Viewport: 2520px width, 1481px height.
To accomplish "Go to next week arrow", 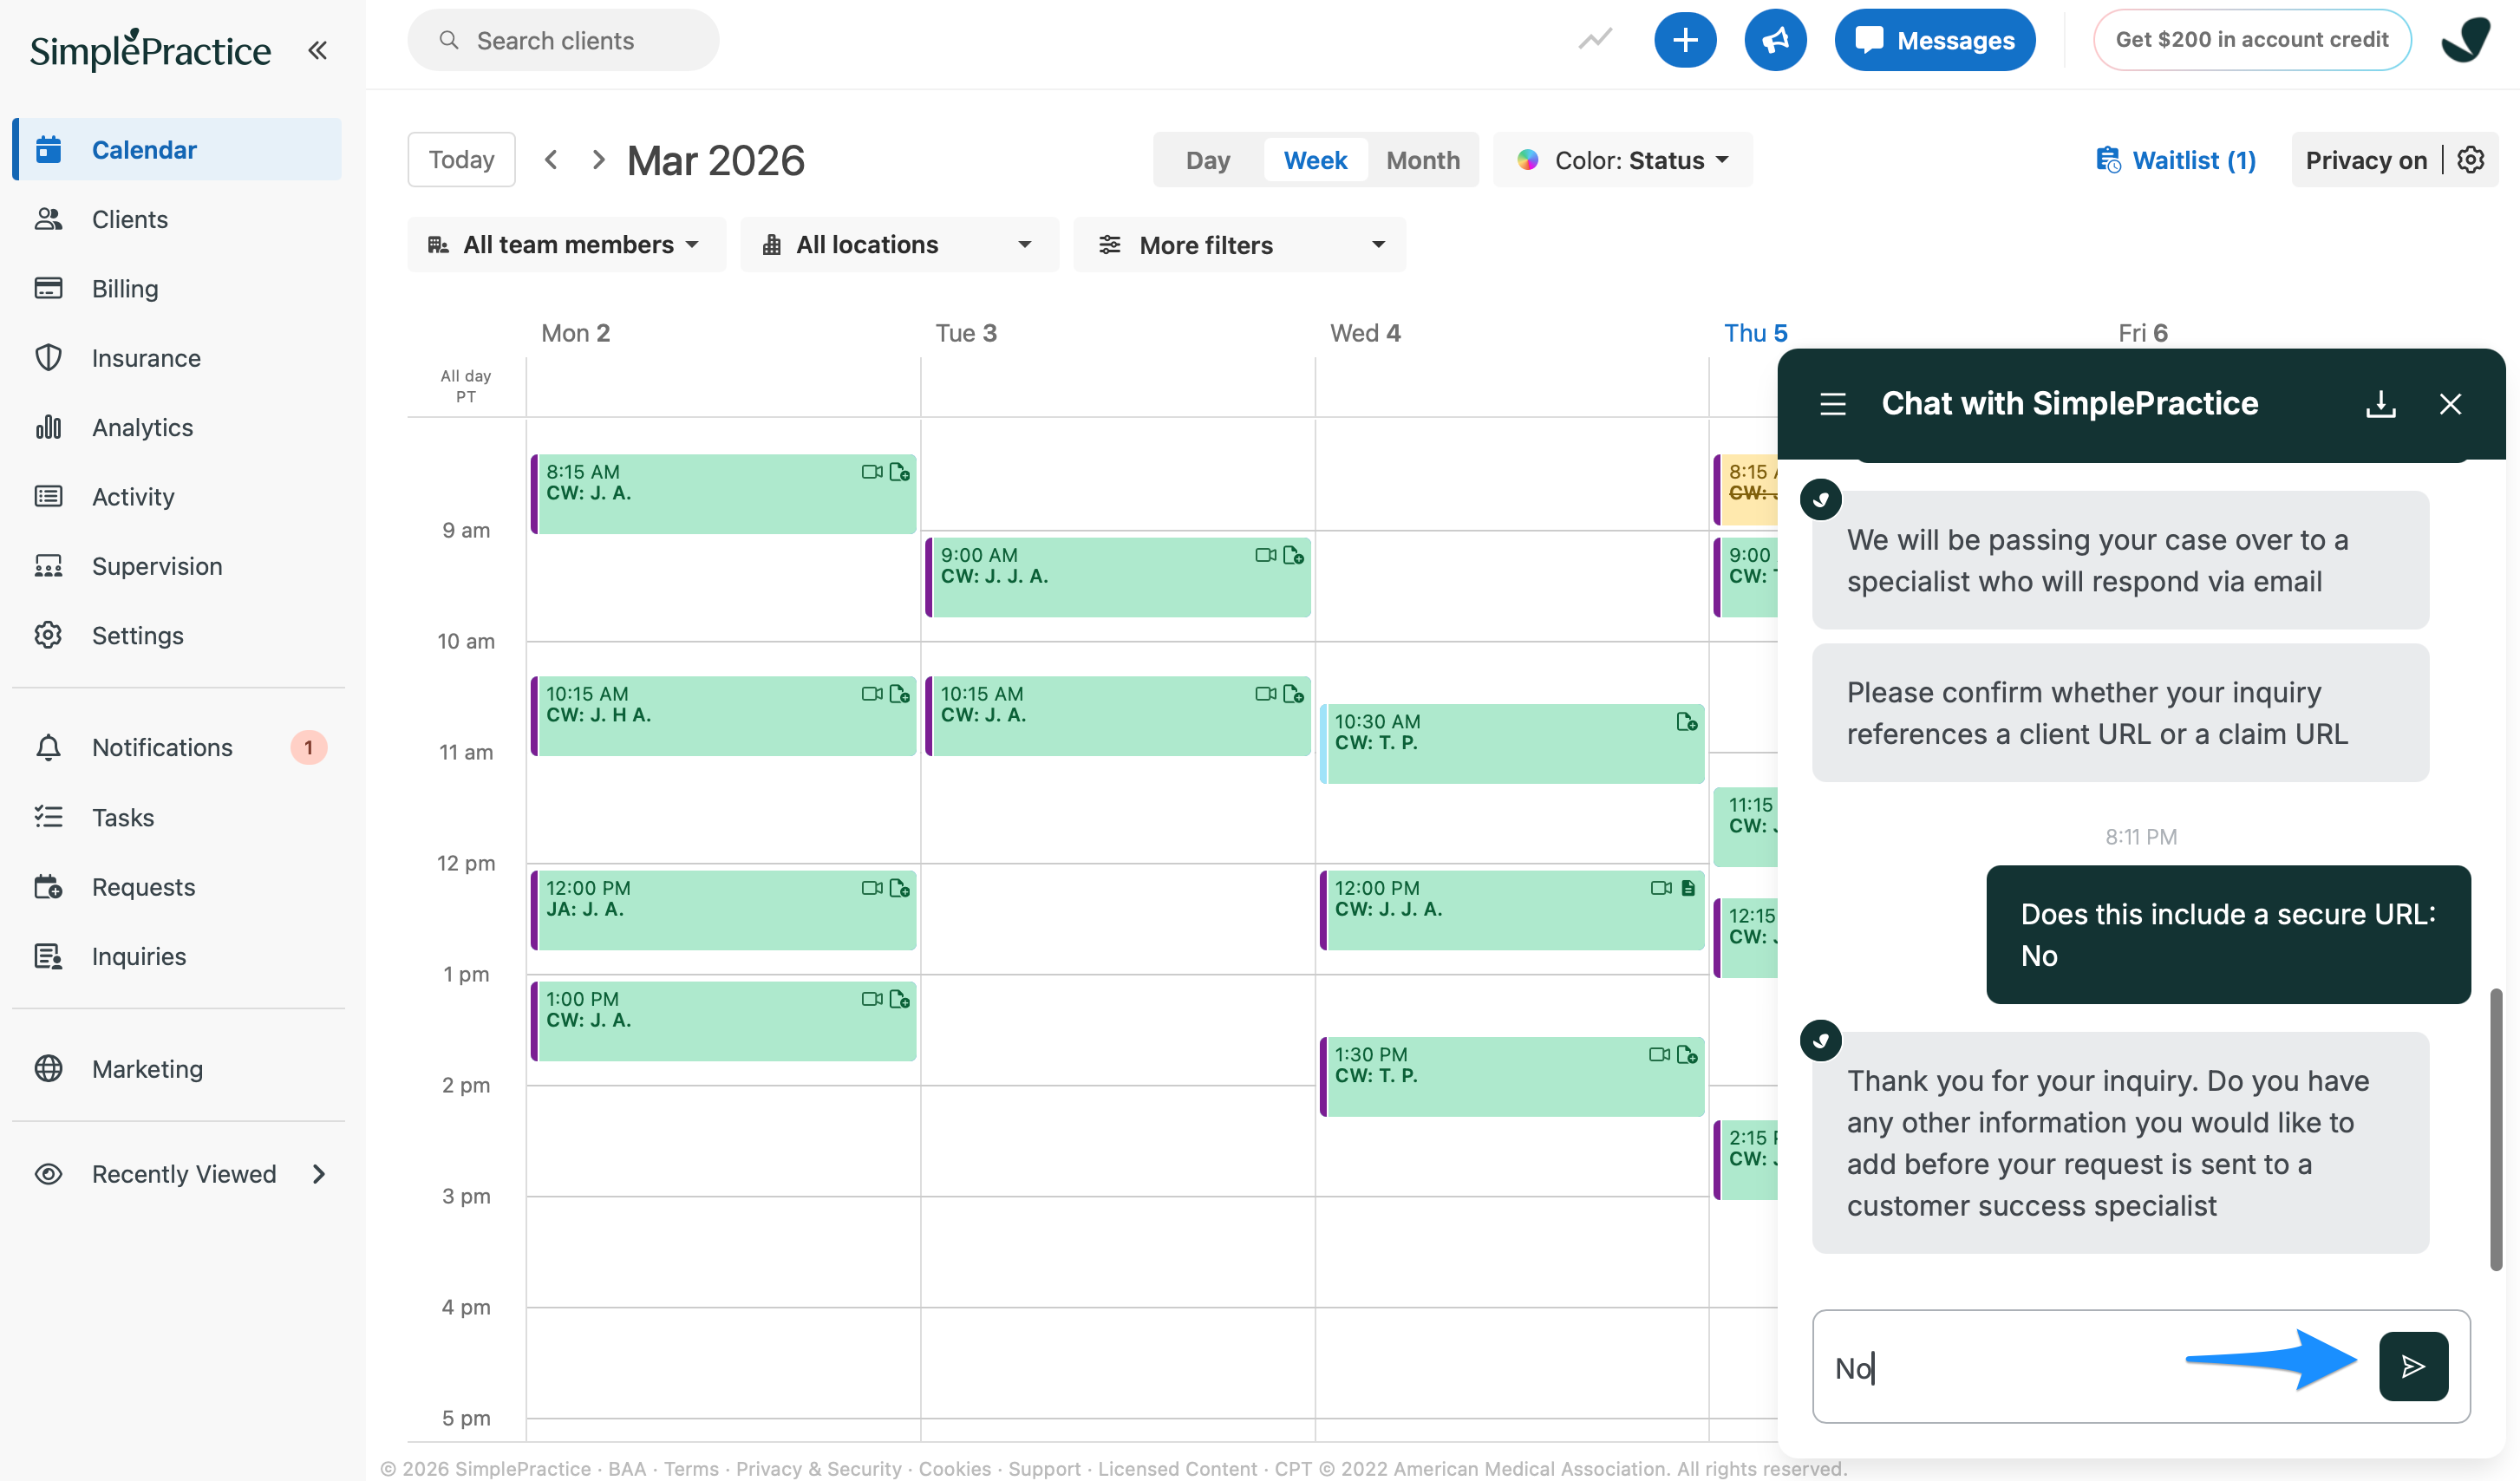I will click(x=598, y=160).
